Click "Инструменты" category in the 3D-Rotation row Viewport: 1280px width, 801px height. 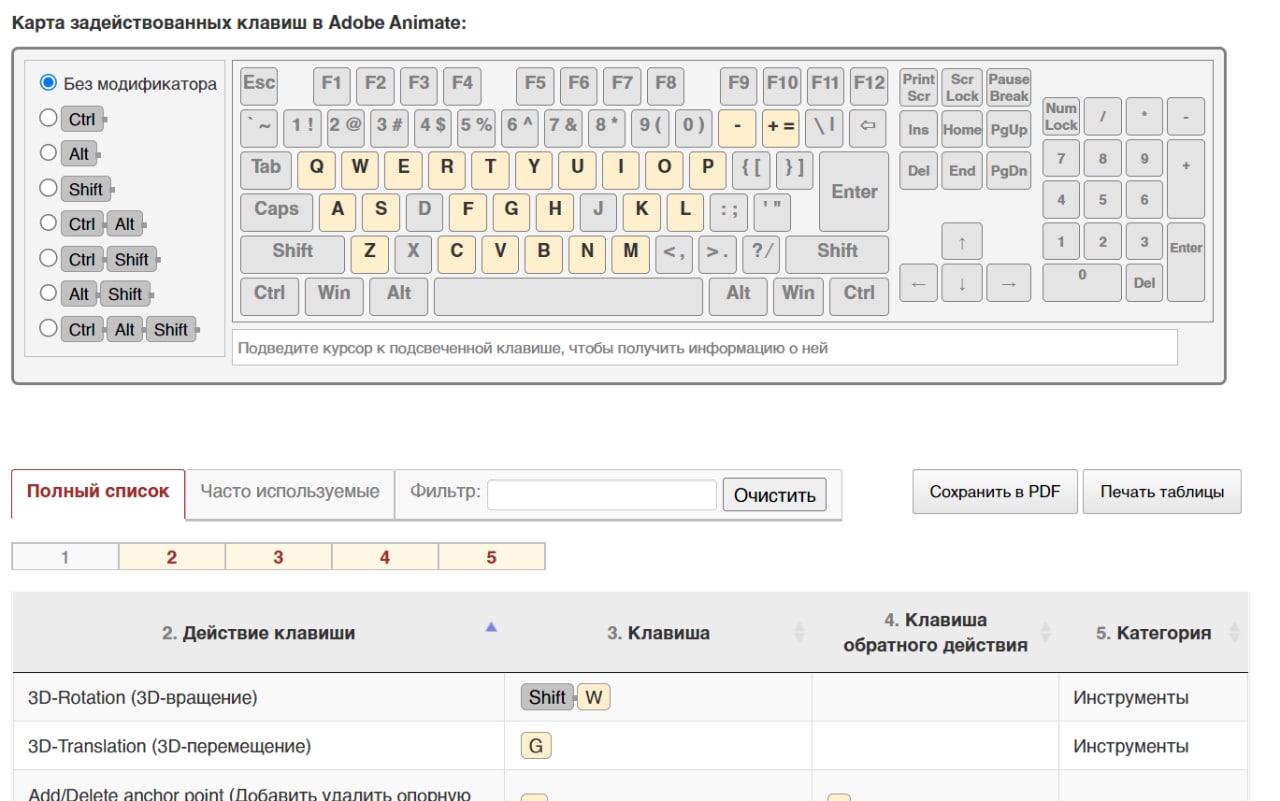coord(1131,698)
